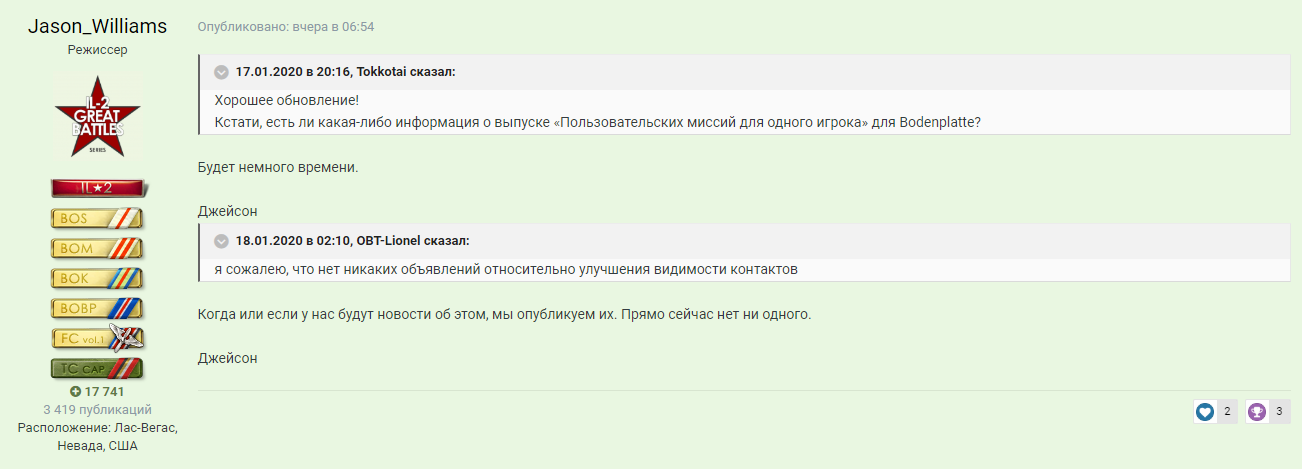The image size is (1302, 469).
Task: Click the FC vol.1 badge
Action: point(97,339)
